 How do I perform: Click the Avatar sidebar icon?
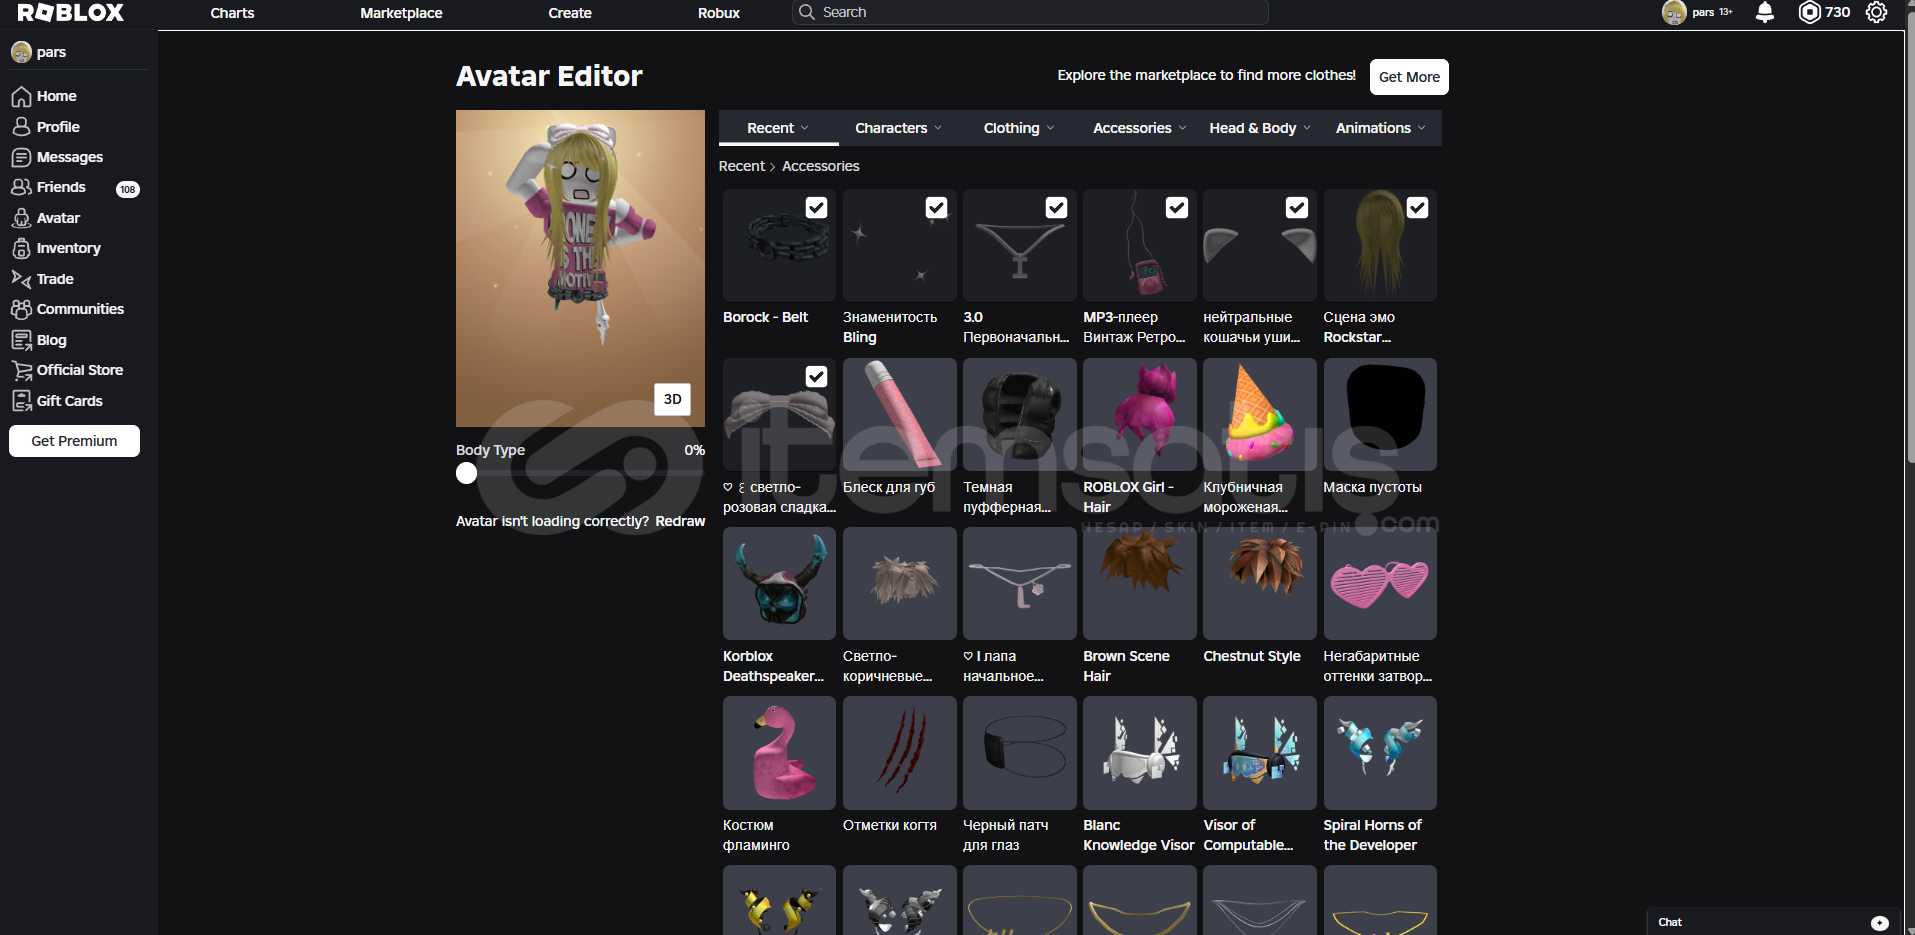pos(21,218)
